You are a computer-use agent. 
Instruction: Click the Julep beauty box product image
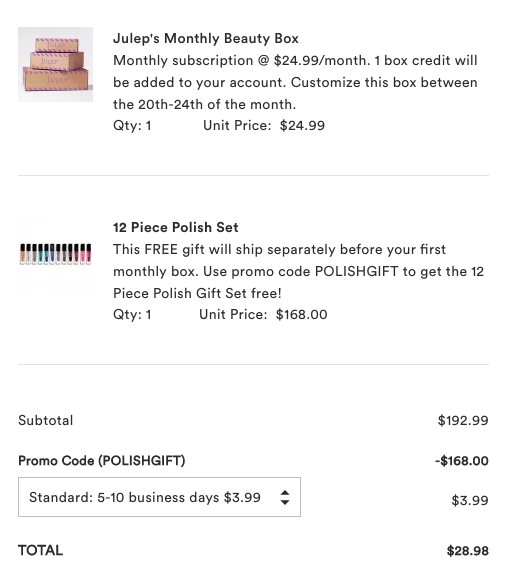tap(56, 64)
